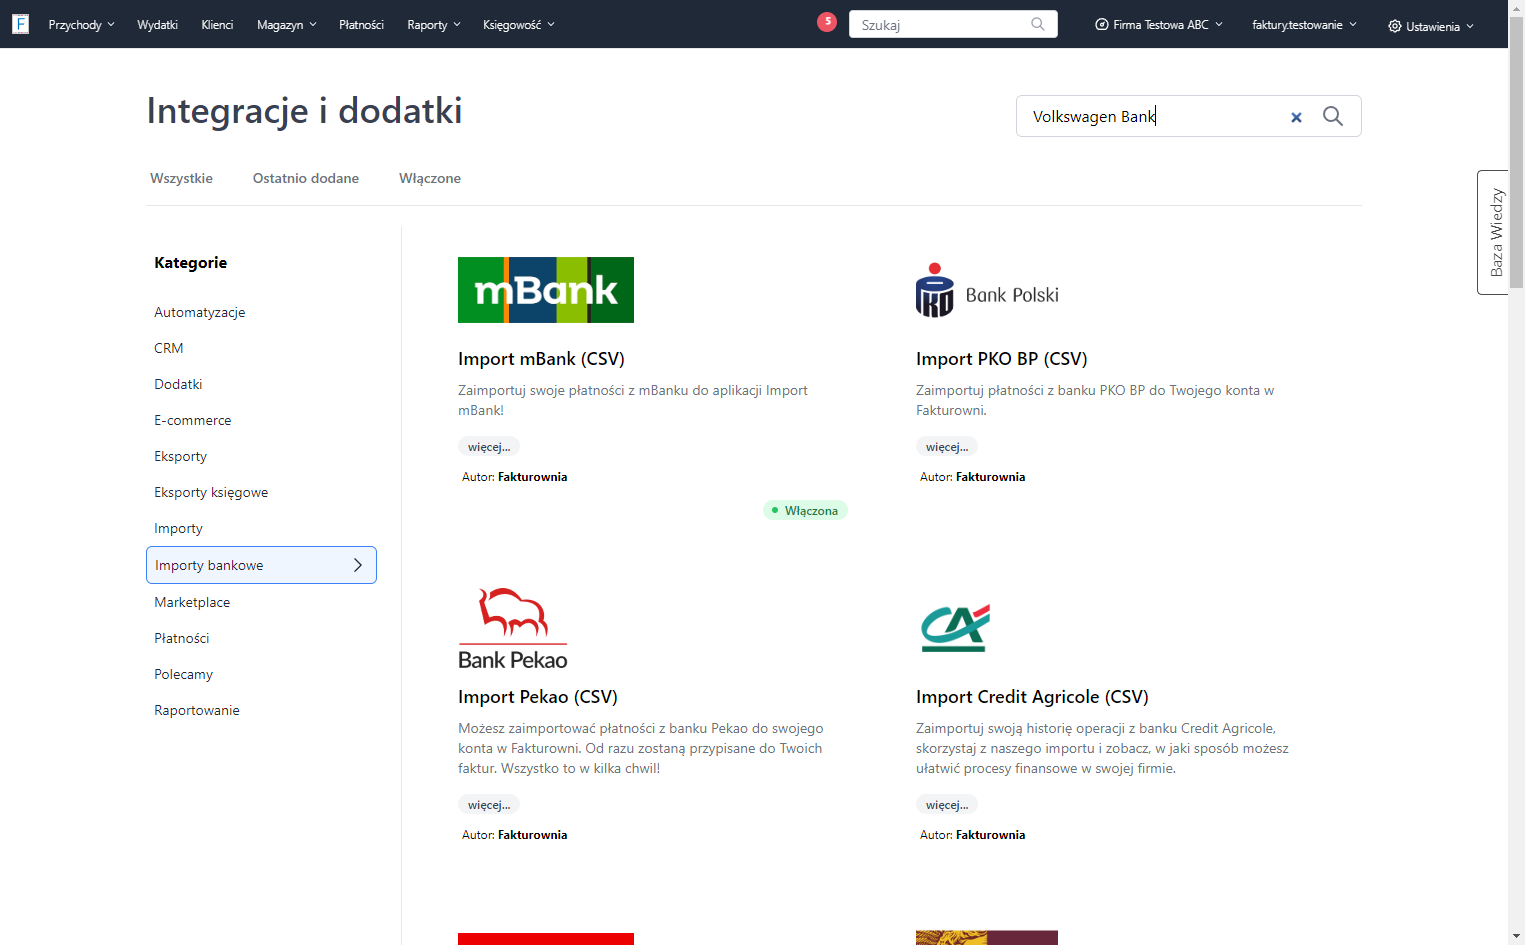1525x945 pixels.
Task: Open the Baza Wiedzy side tab
Action: click(x=1493, y=232)
